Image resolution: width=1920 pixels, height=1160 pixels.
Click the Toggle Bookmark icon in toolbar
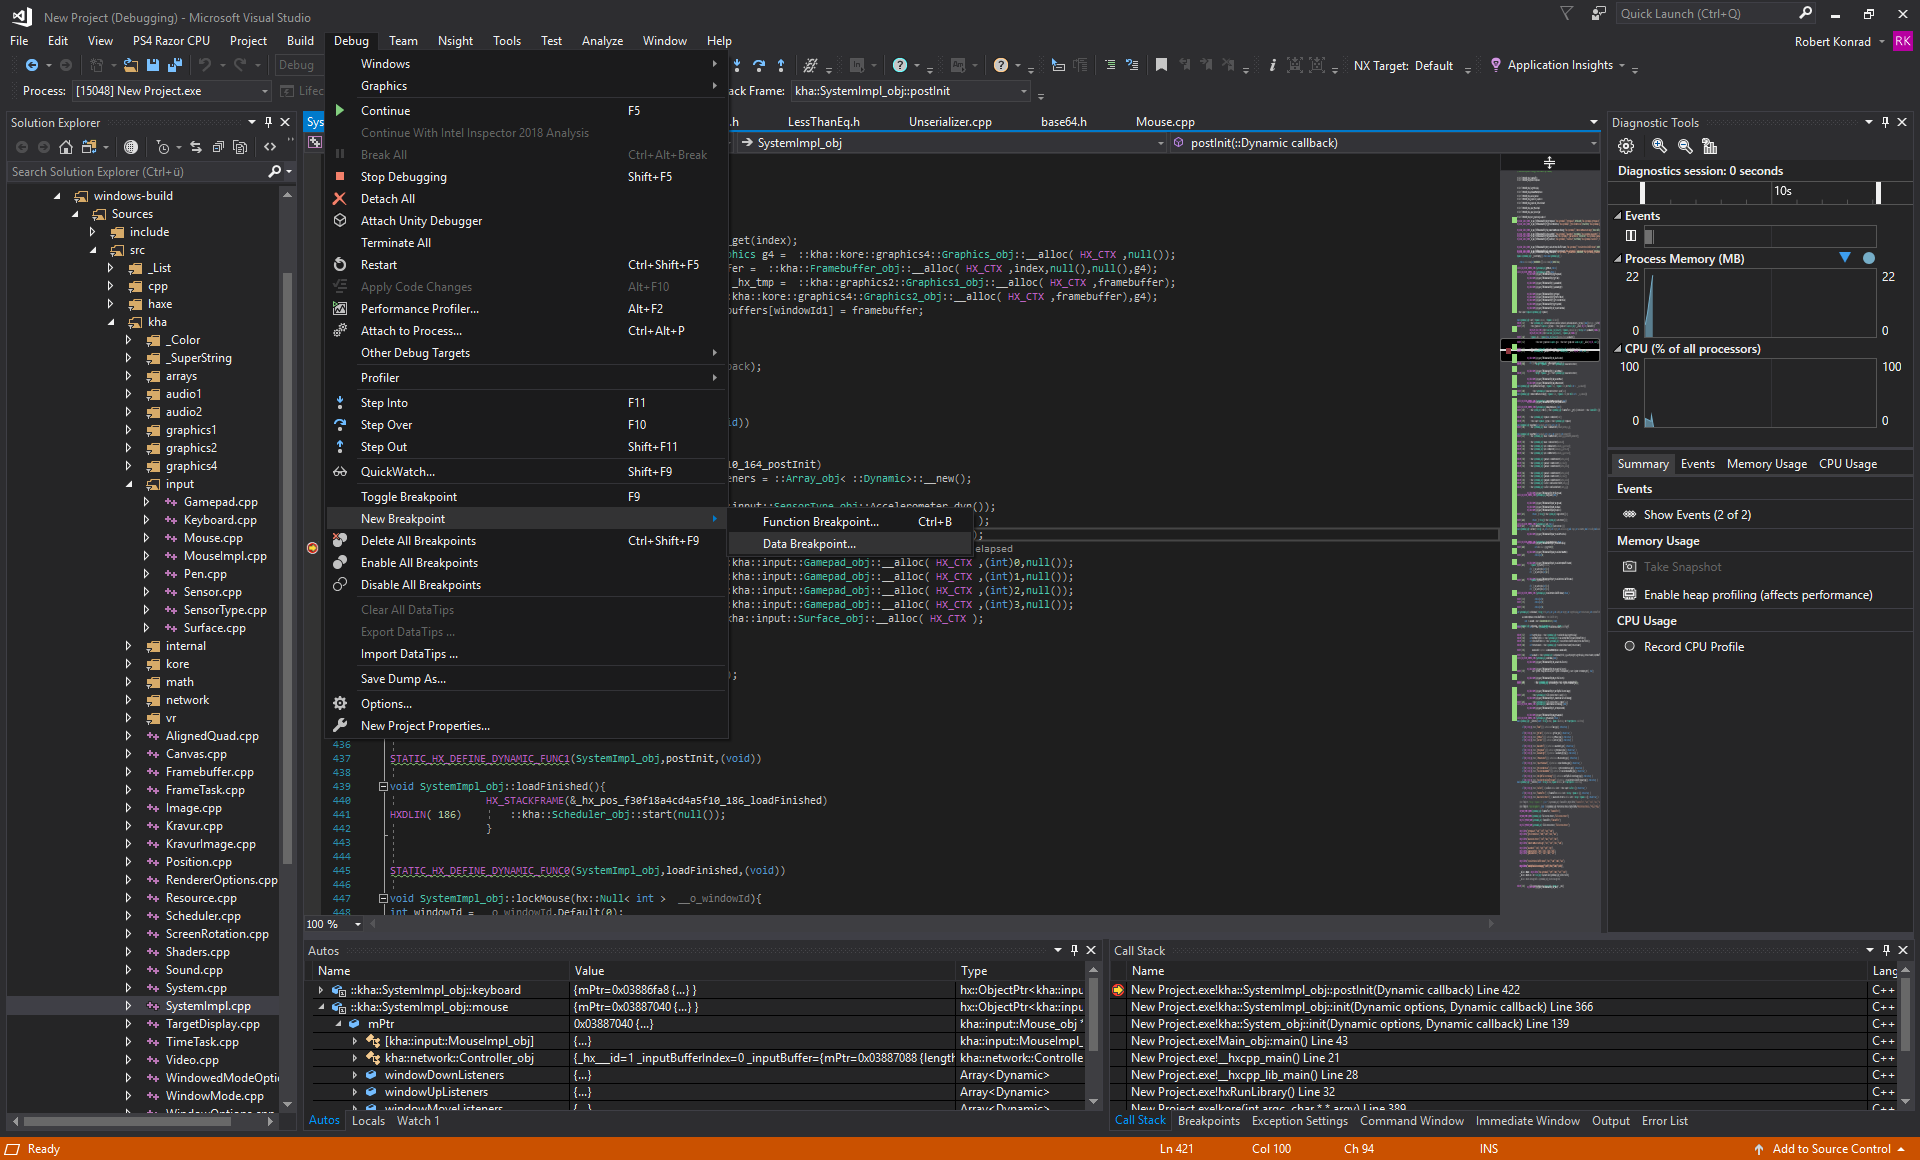pyautogui.click(x=1161, y=65)
